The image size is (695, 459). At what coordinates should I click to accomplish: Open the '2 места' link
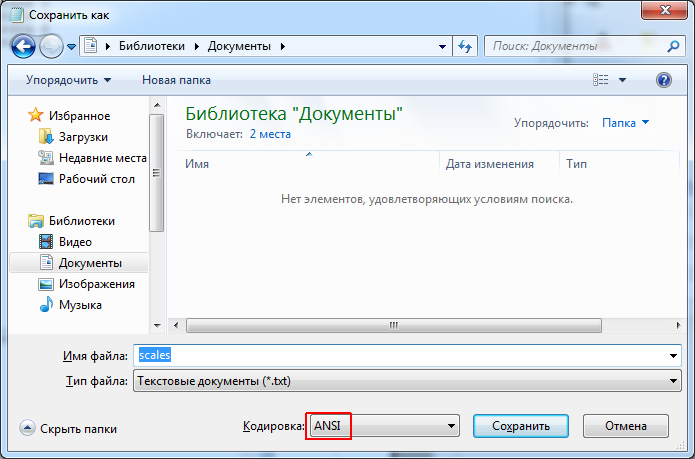tap(270, 133)
